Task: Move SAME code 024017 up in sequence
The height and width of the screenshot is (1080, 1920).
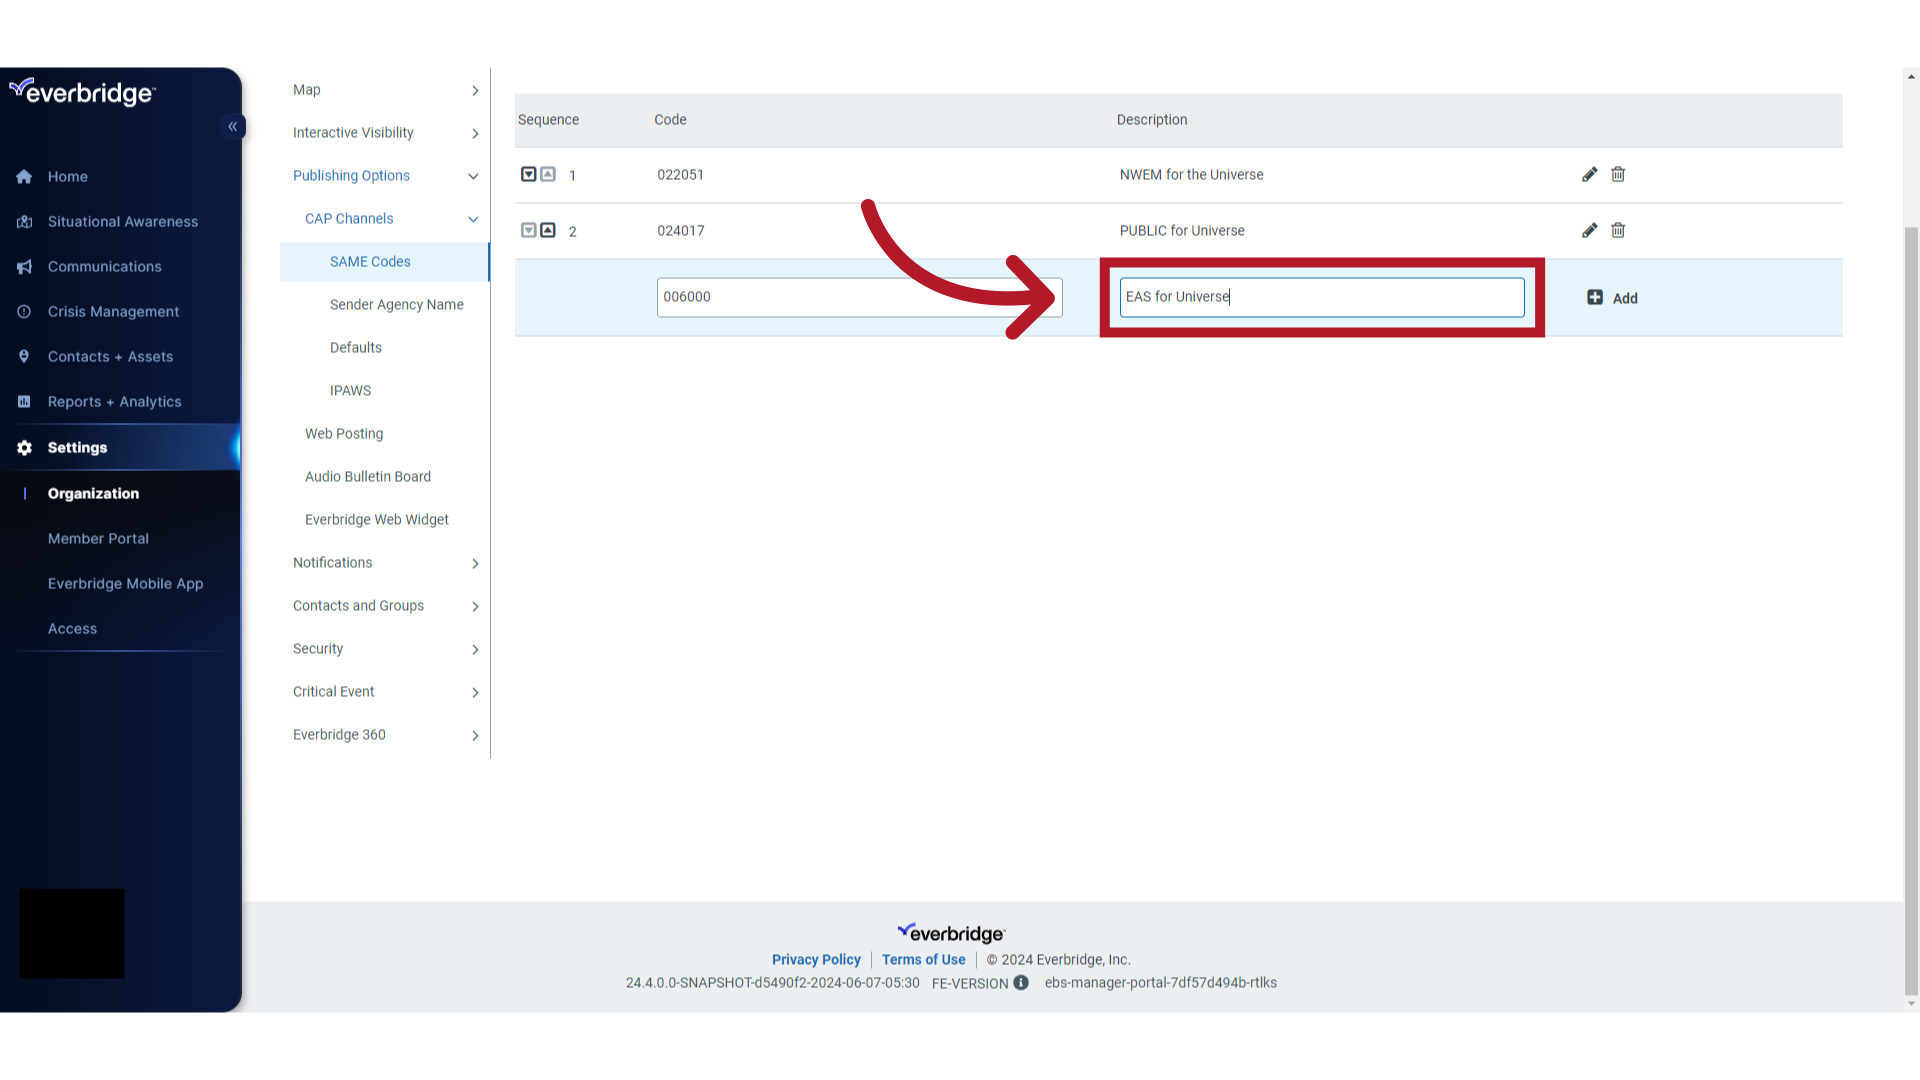Action: tap(548, 230)
